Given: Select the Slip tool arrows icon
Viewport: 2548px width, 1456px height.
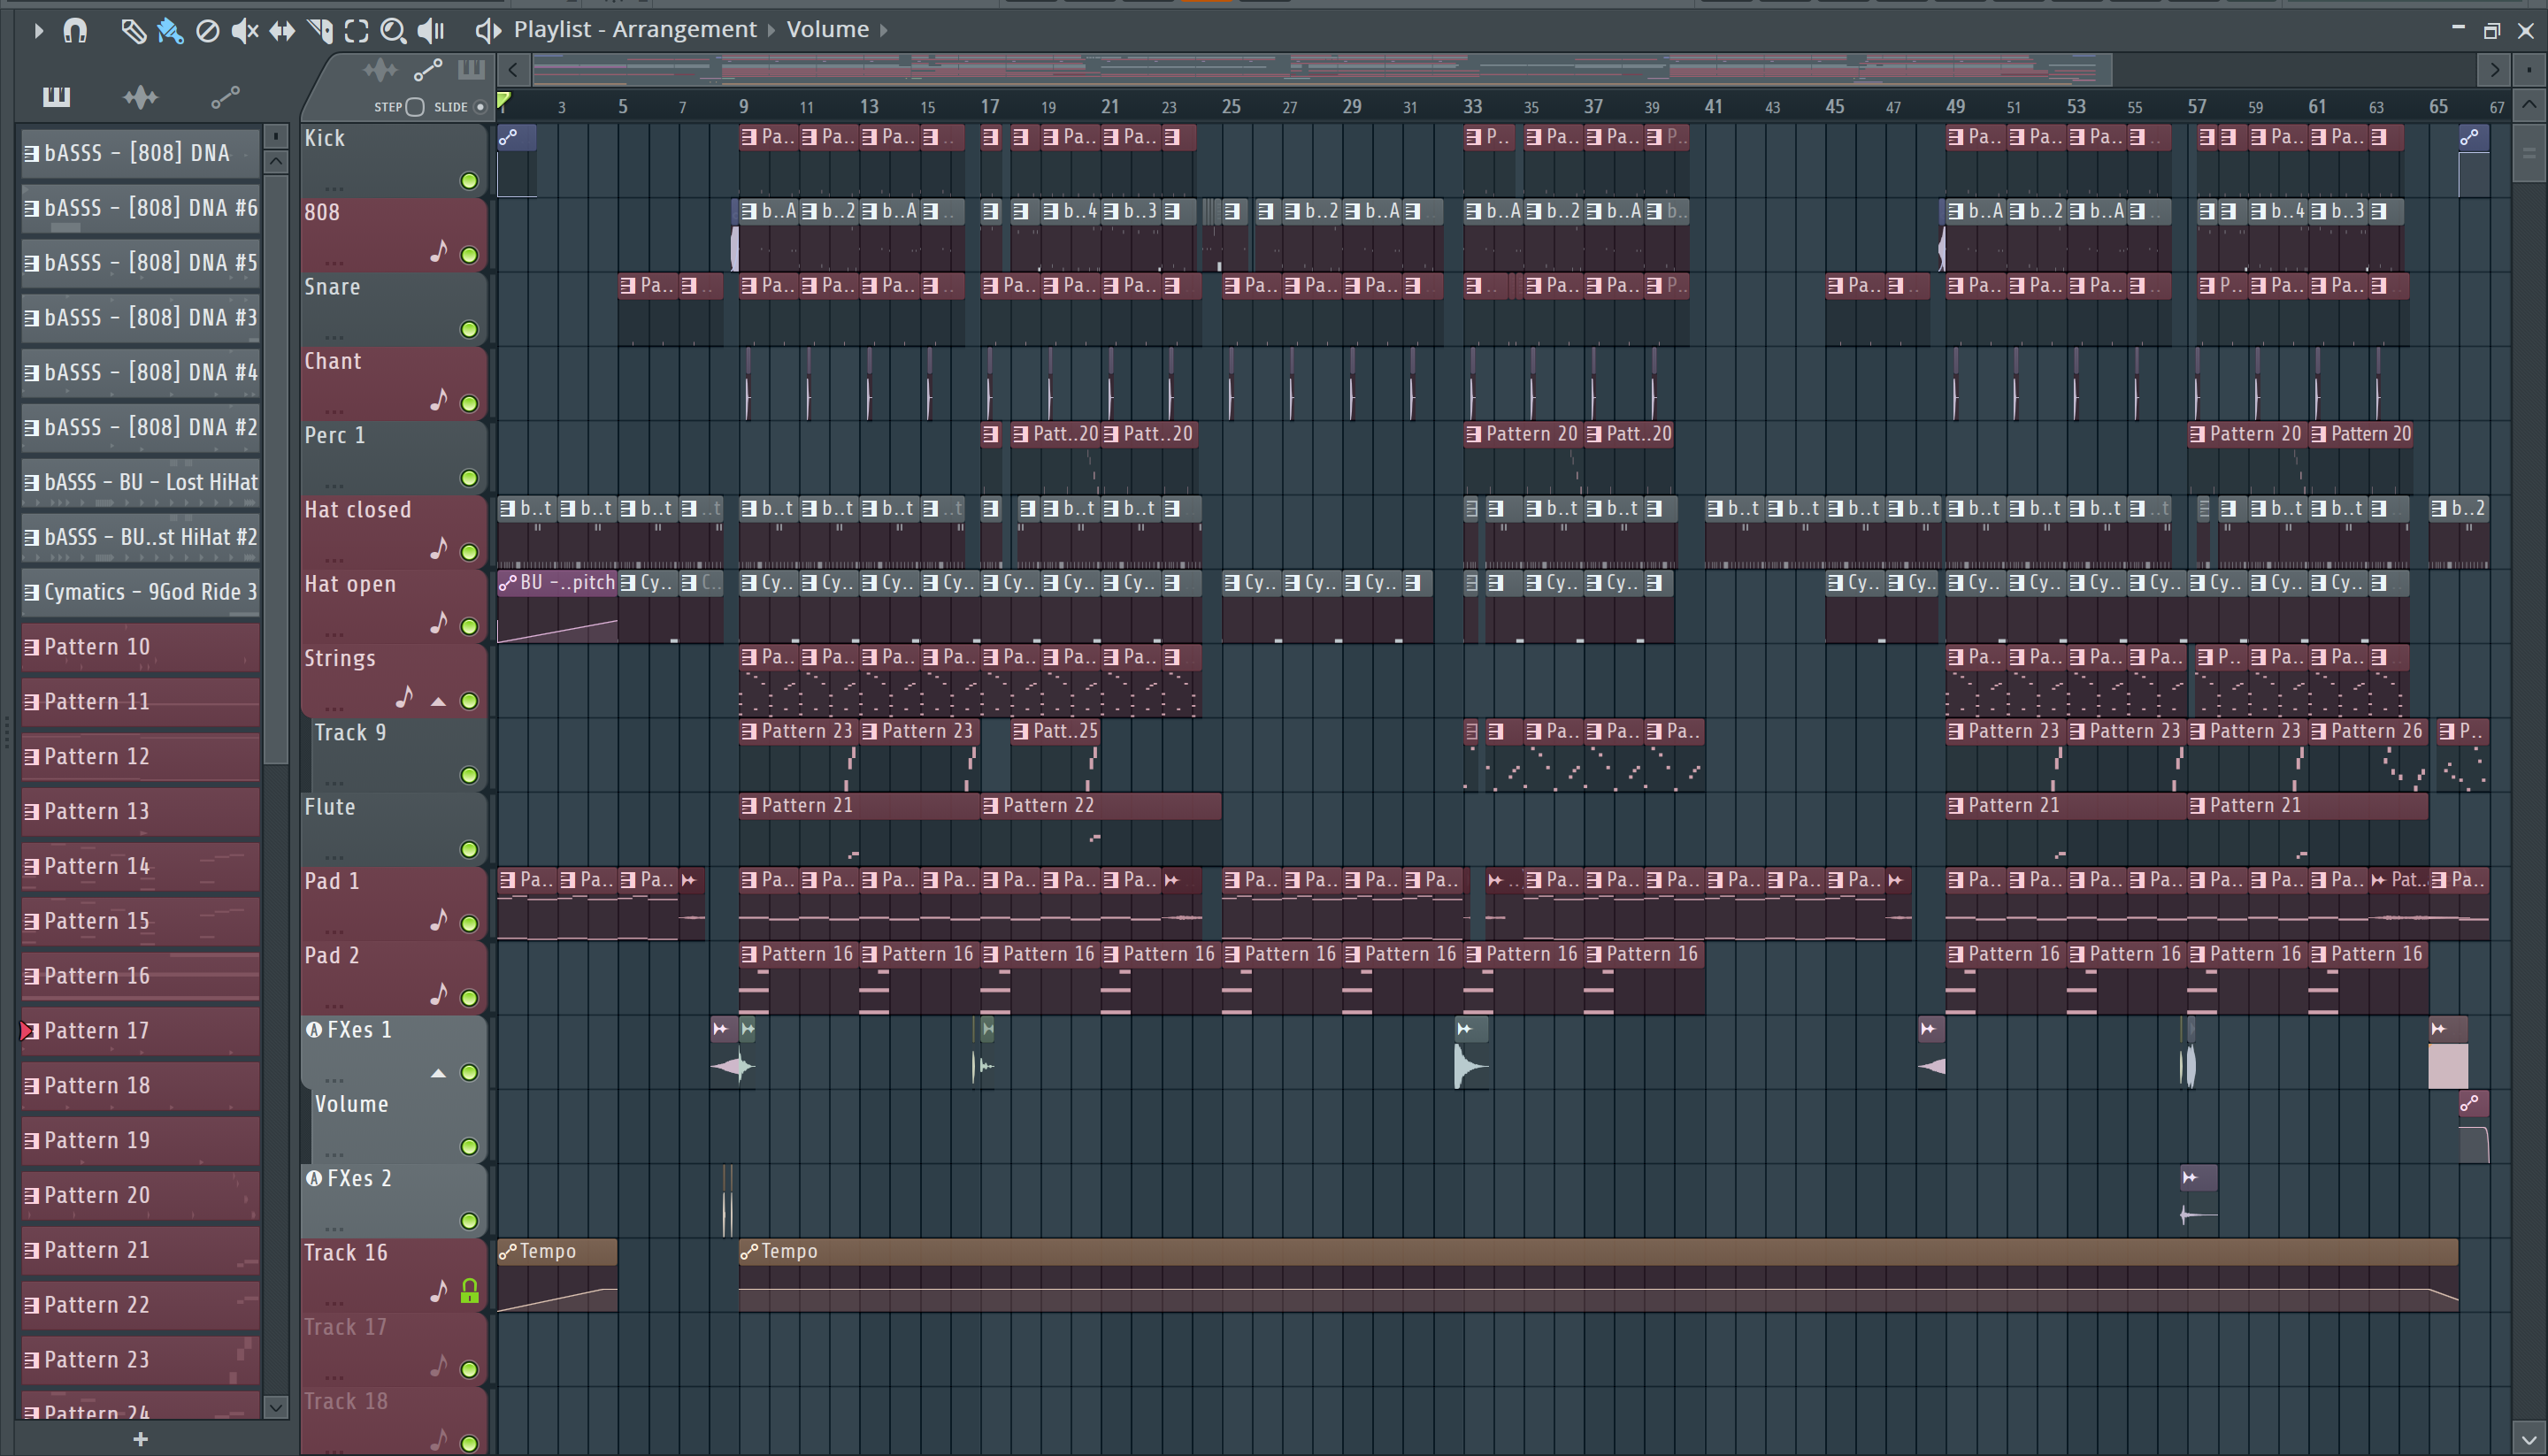Looking at the screenshot, I should point(282,31).
